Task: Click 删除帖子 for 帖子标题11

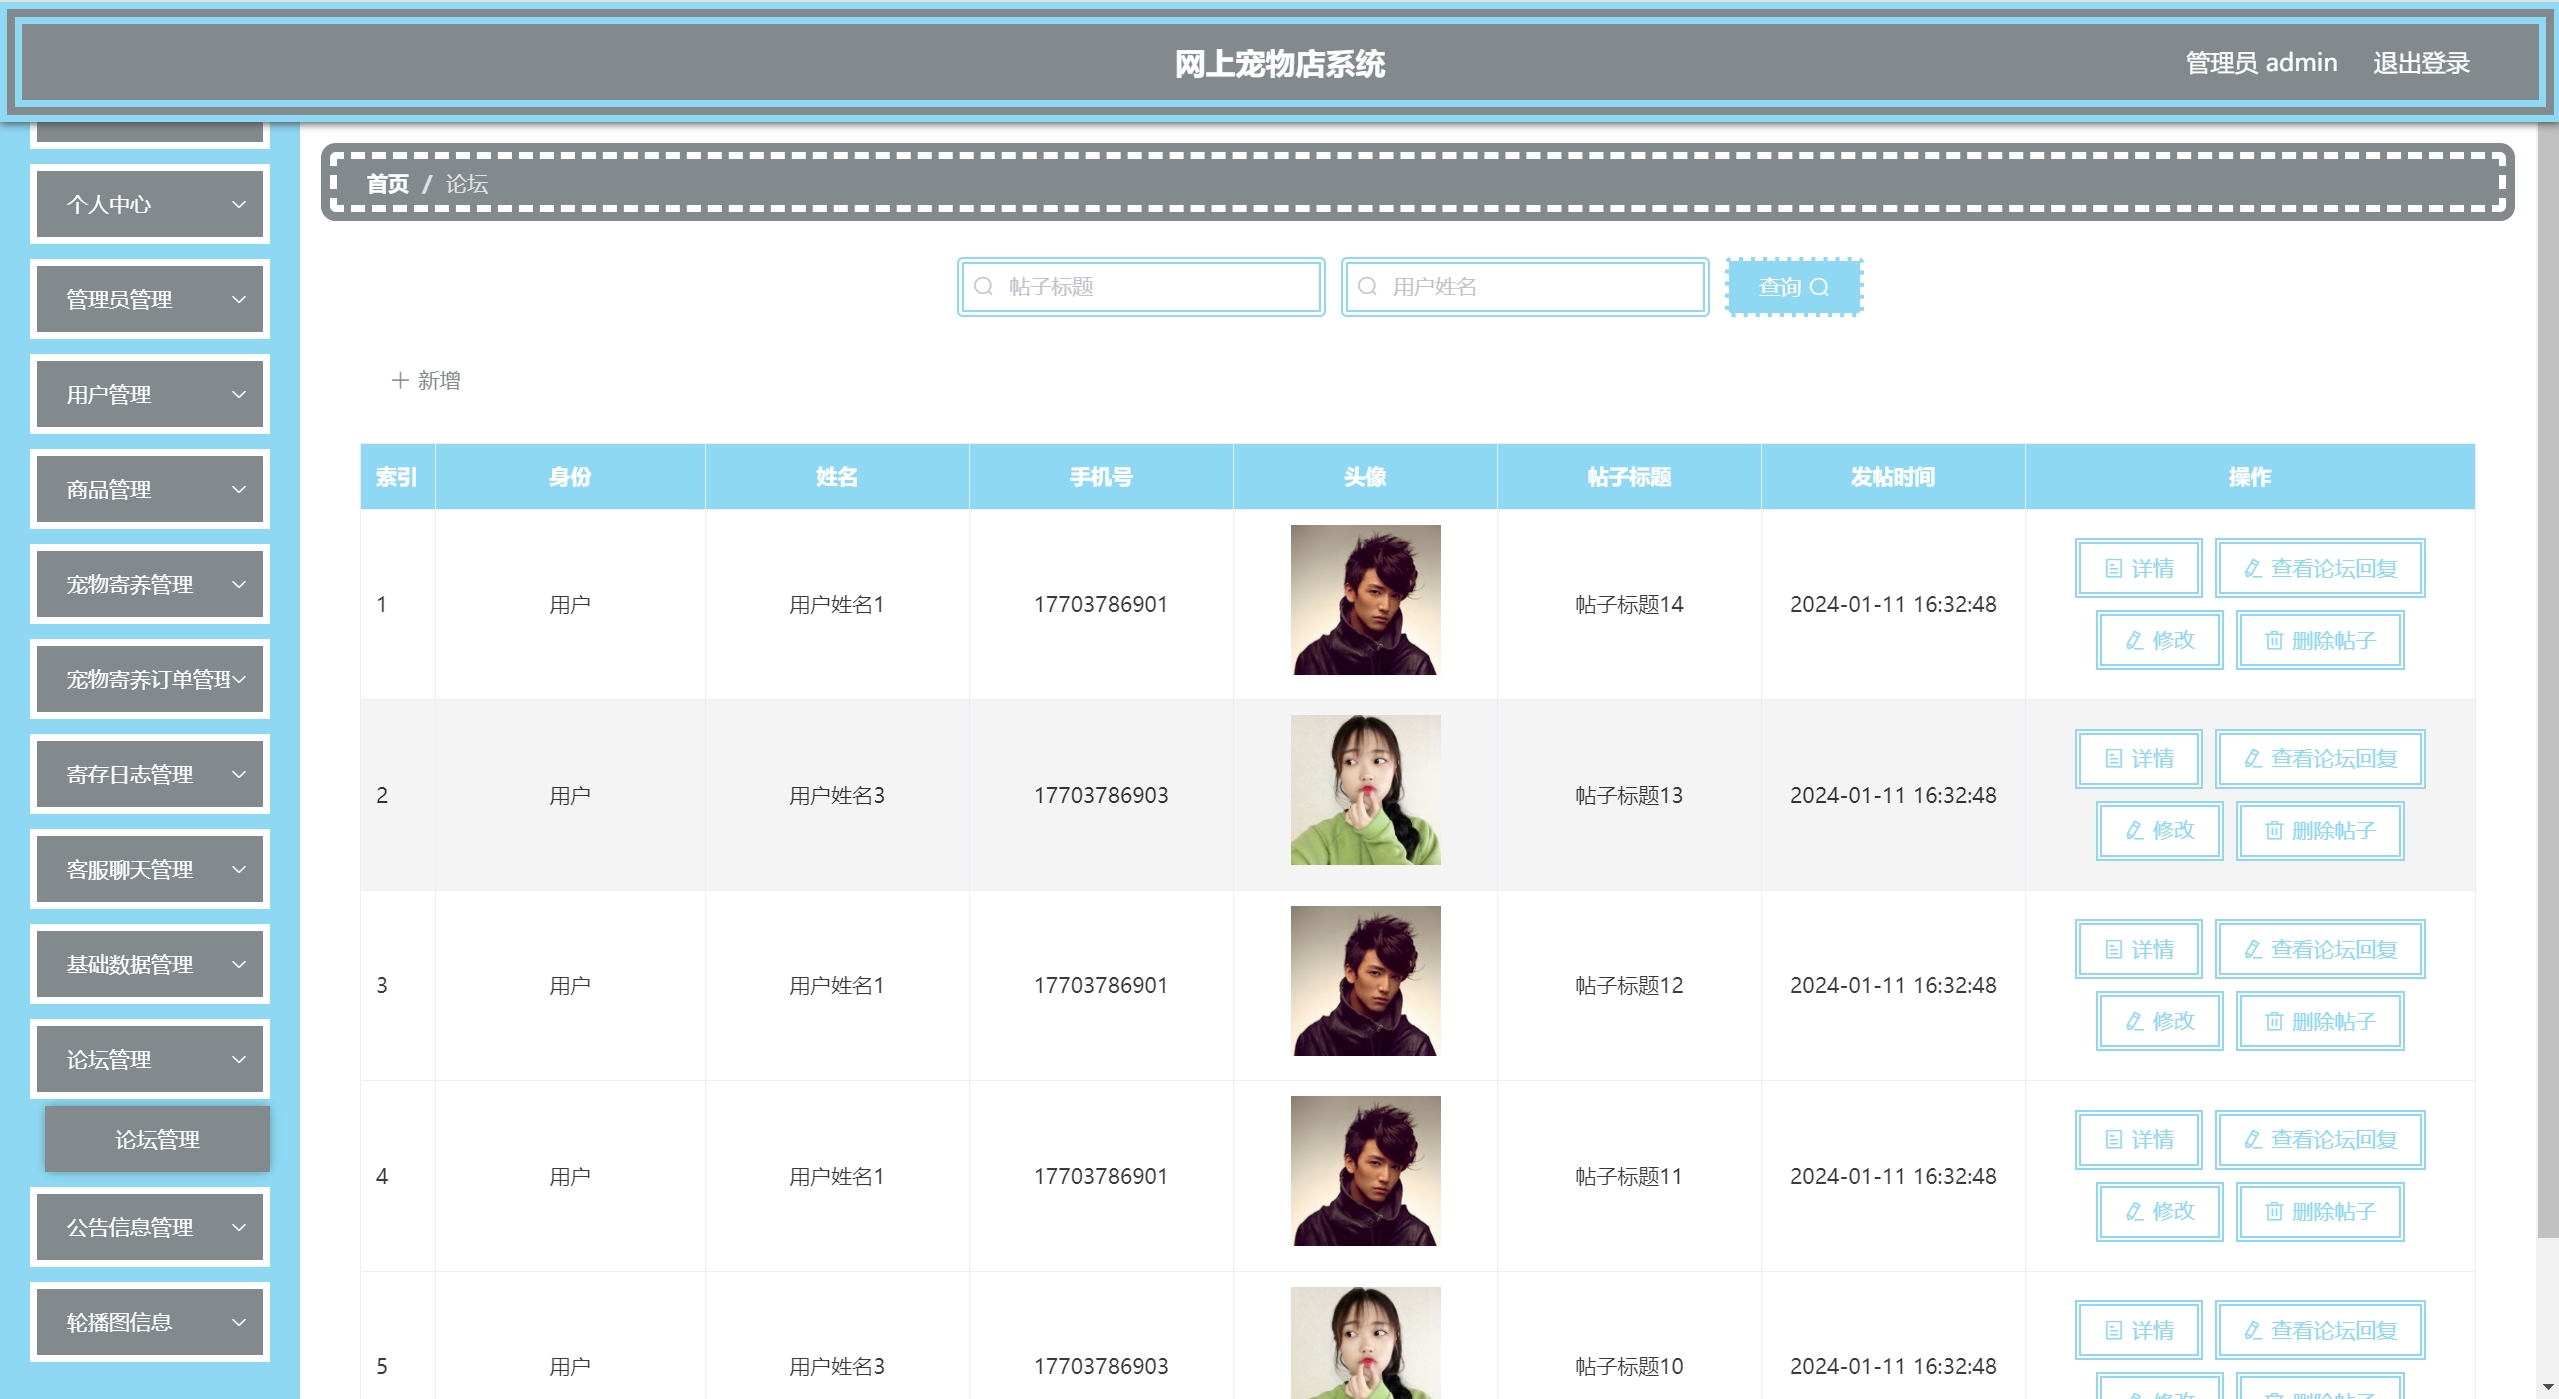Action: tap(2320, 1211)
